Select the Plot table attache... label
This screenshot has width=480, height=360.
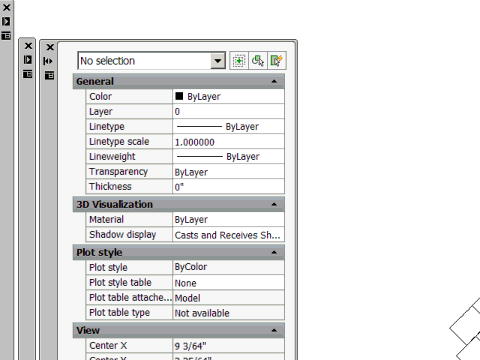130,297
